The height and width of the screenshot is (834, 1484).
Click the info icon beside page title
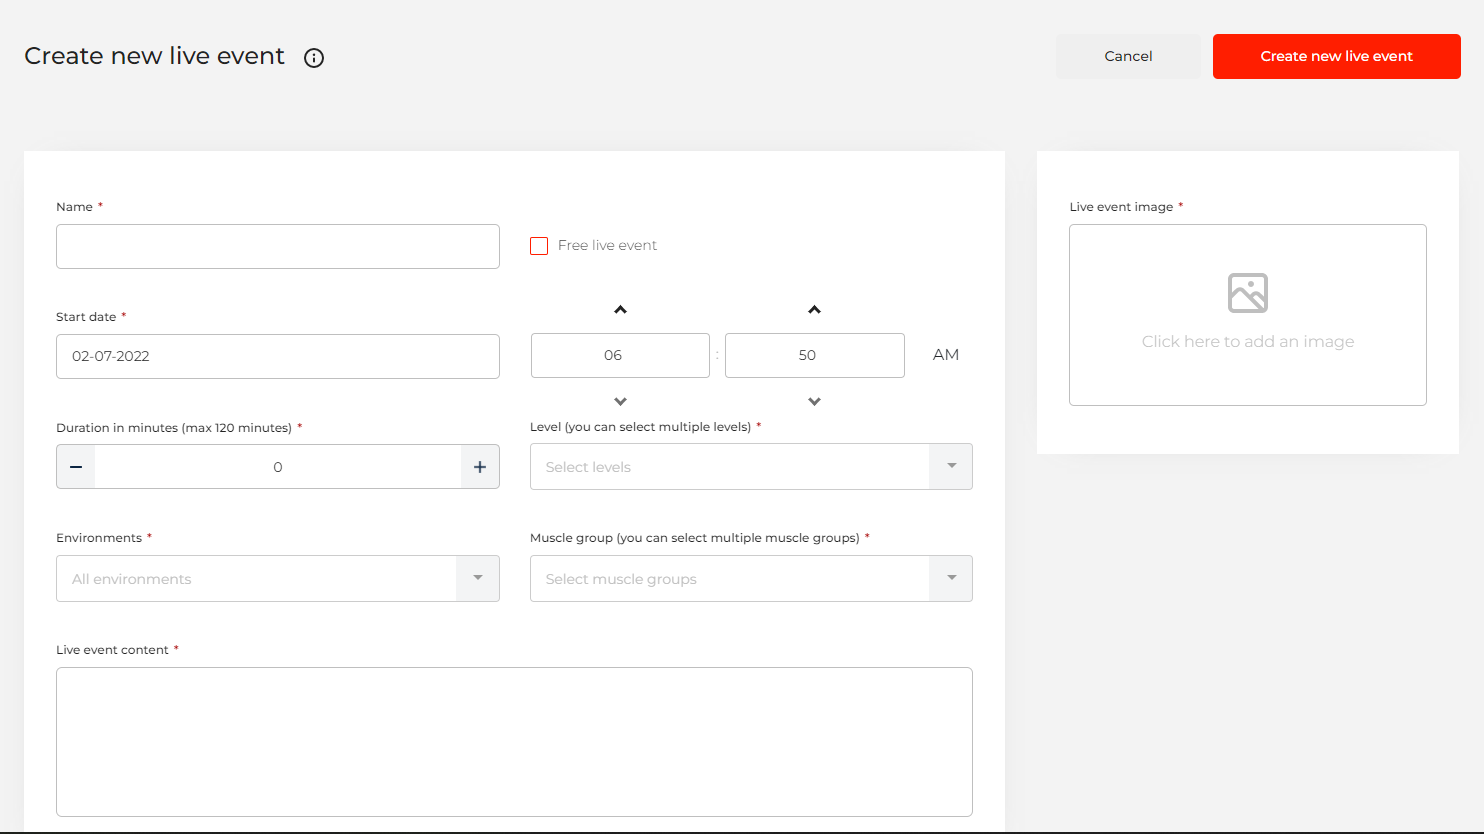[x=314, y=58]
